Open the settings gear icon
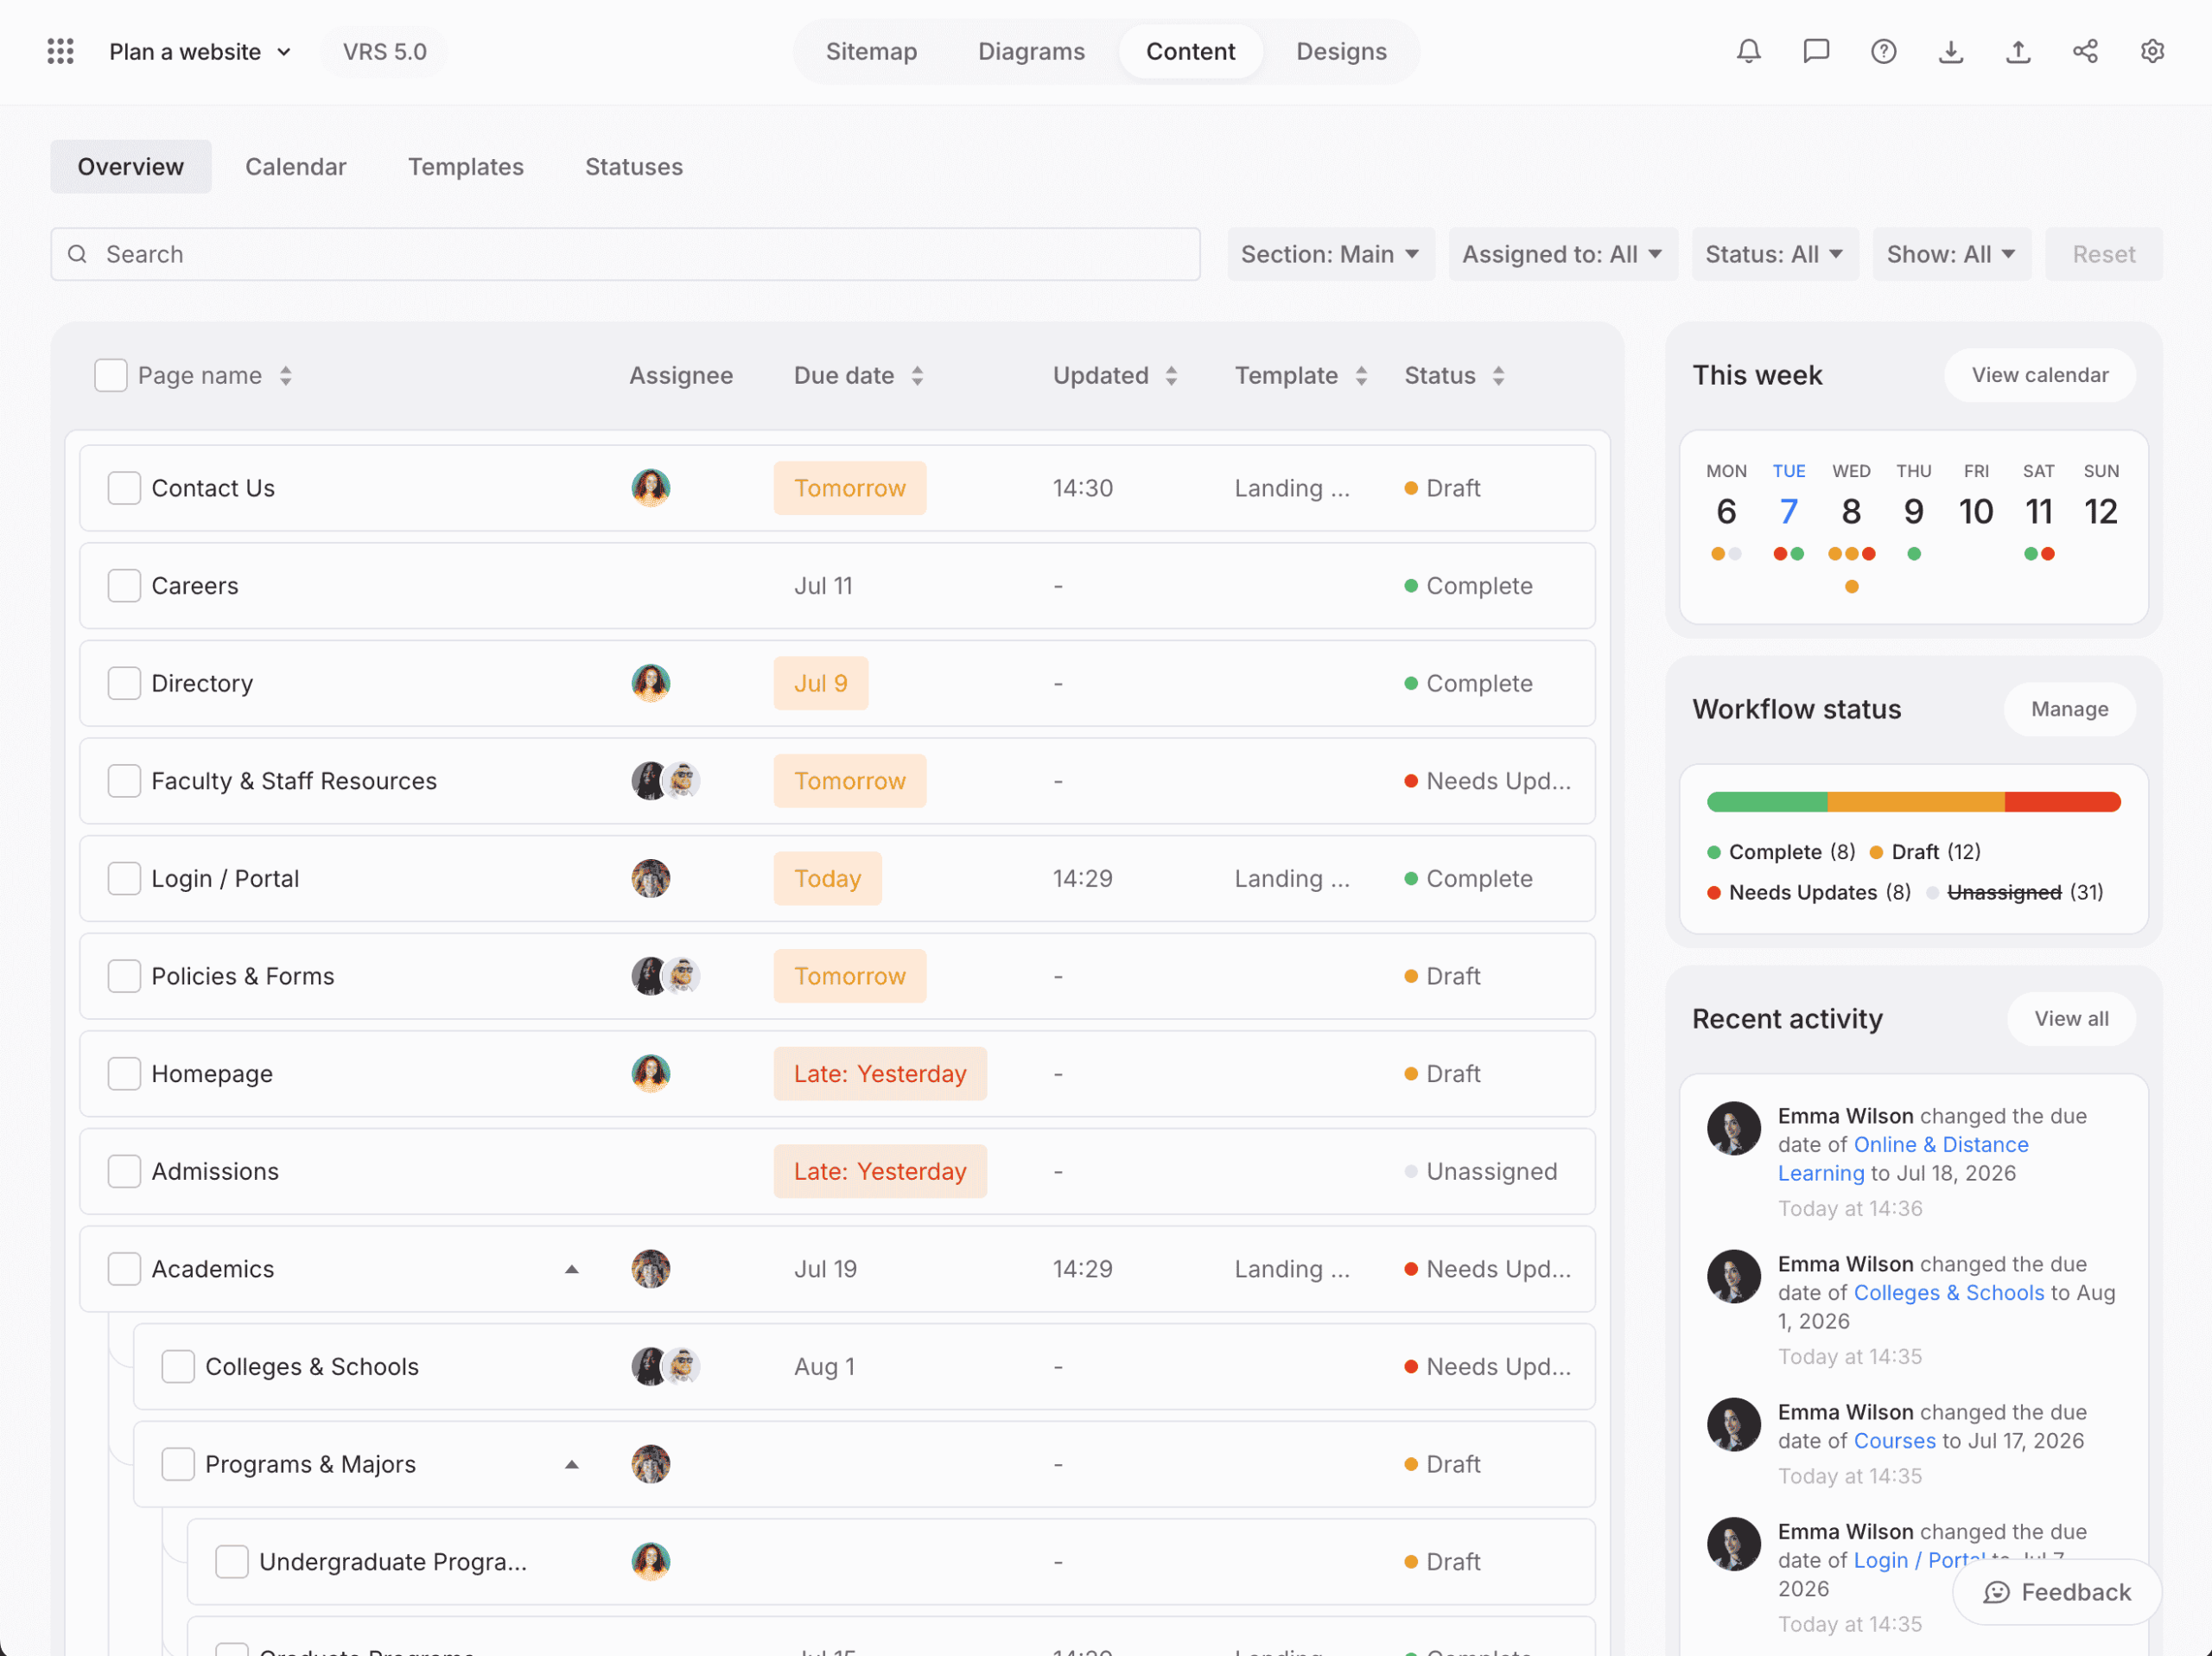This screenshot has height=1656, width=2212. click(x=2152, y=51)
